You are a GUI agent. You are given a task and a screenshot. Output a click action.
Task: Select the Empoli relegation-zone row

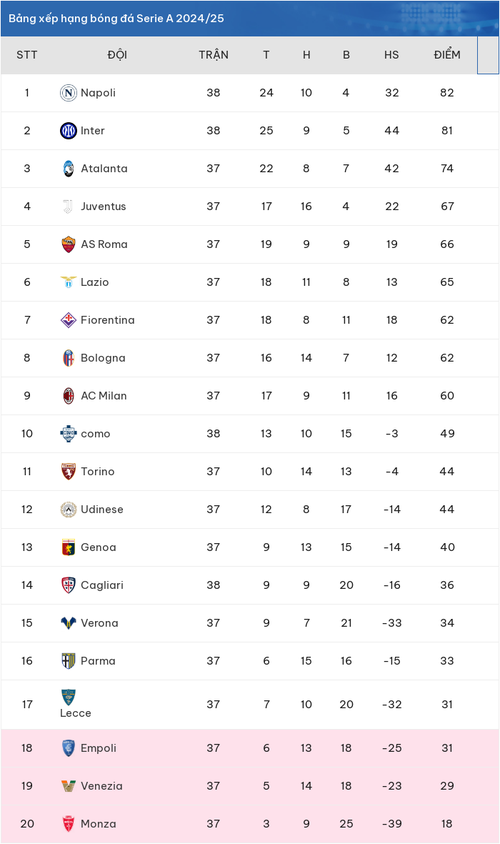coord(250,748)
